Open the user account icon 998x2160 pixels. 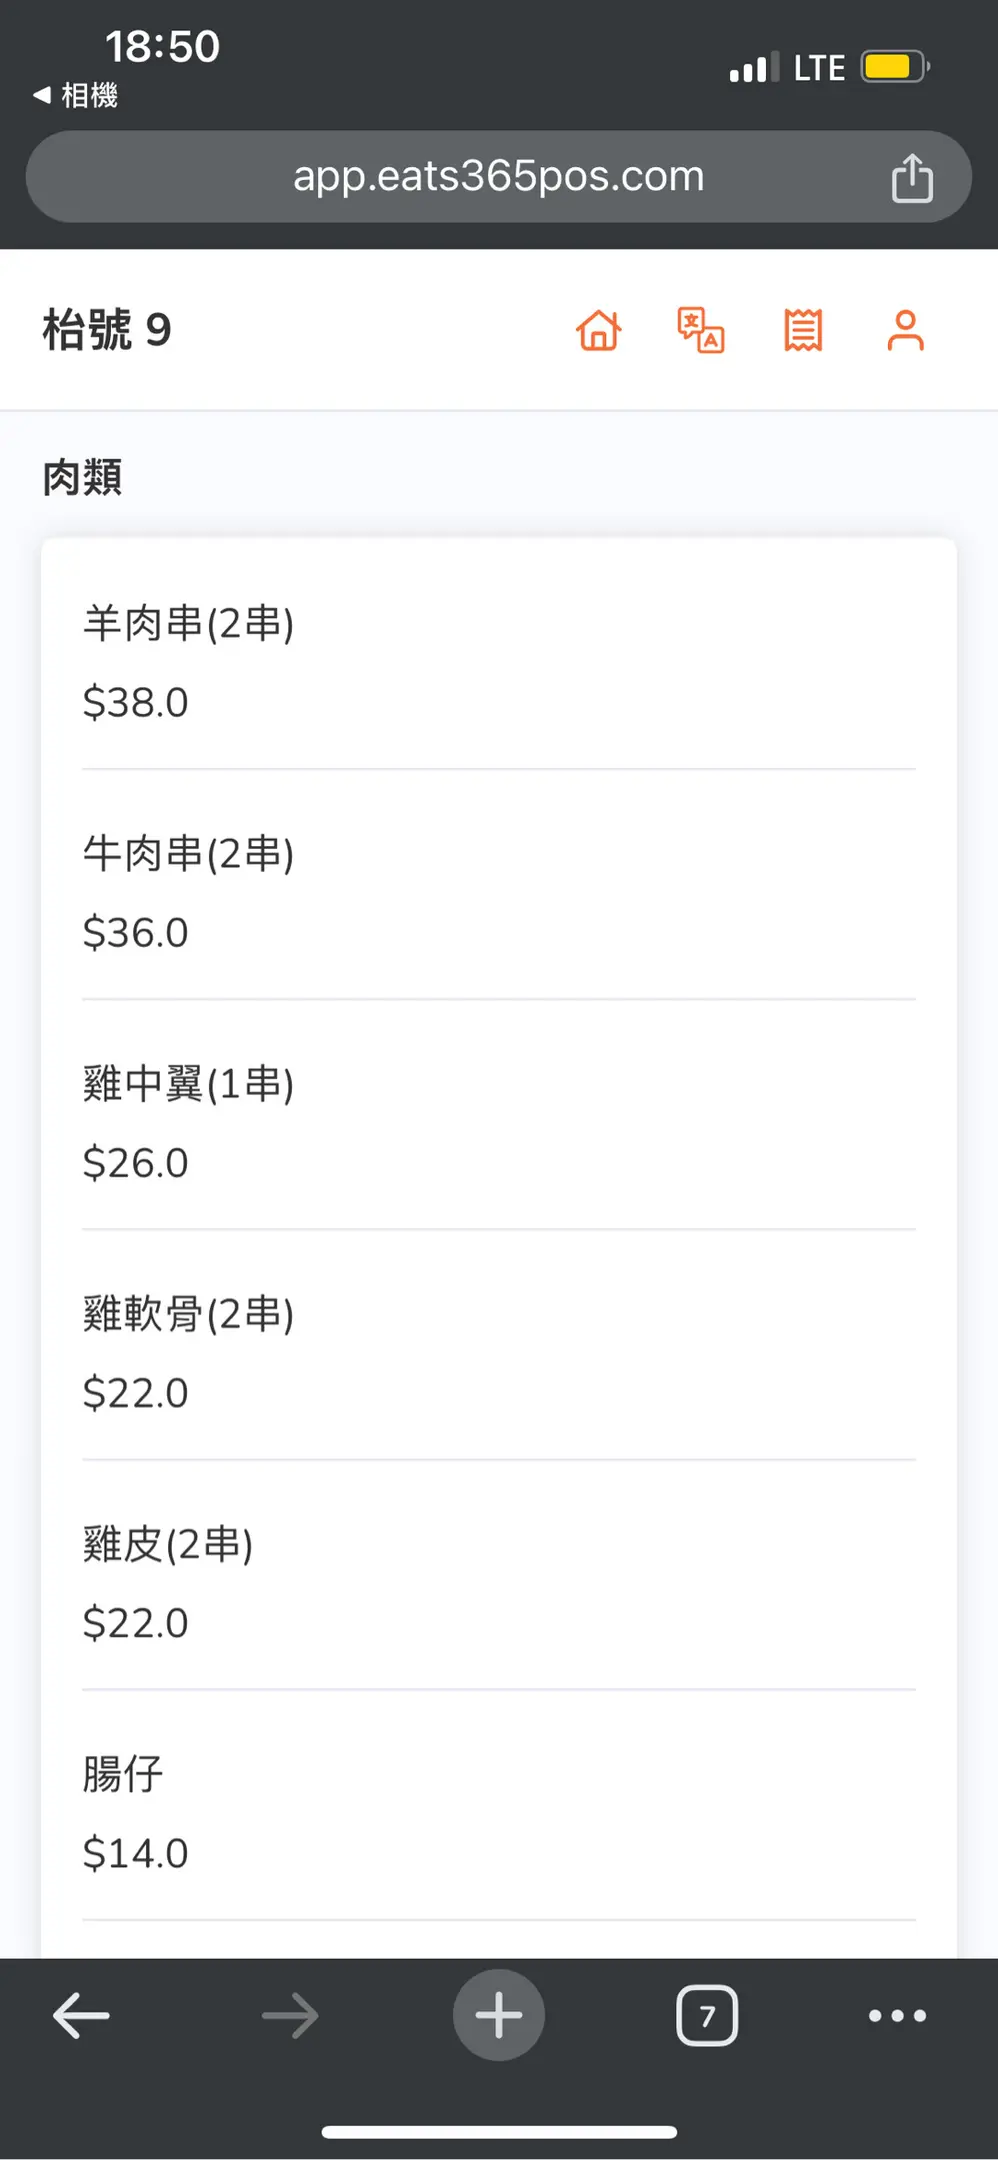click(x=905, y=330)
